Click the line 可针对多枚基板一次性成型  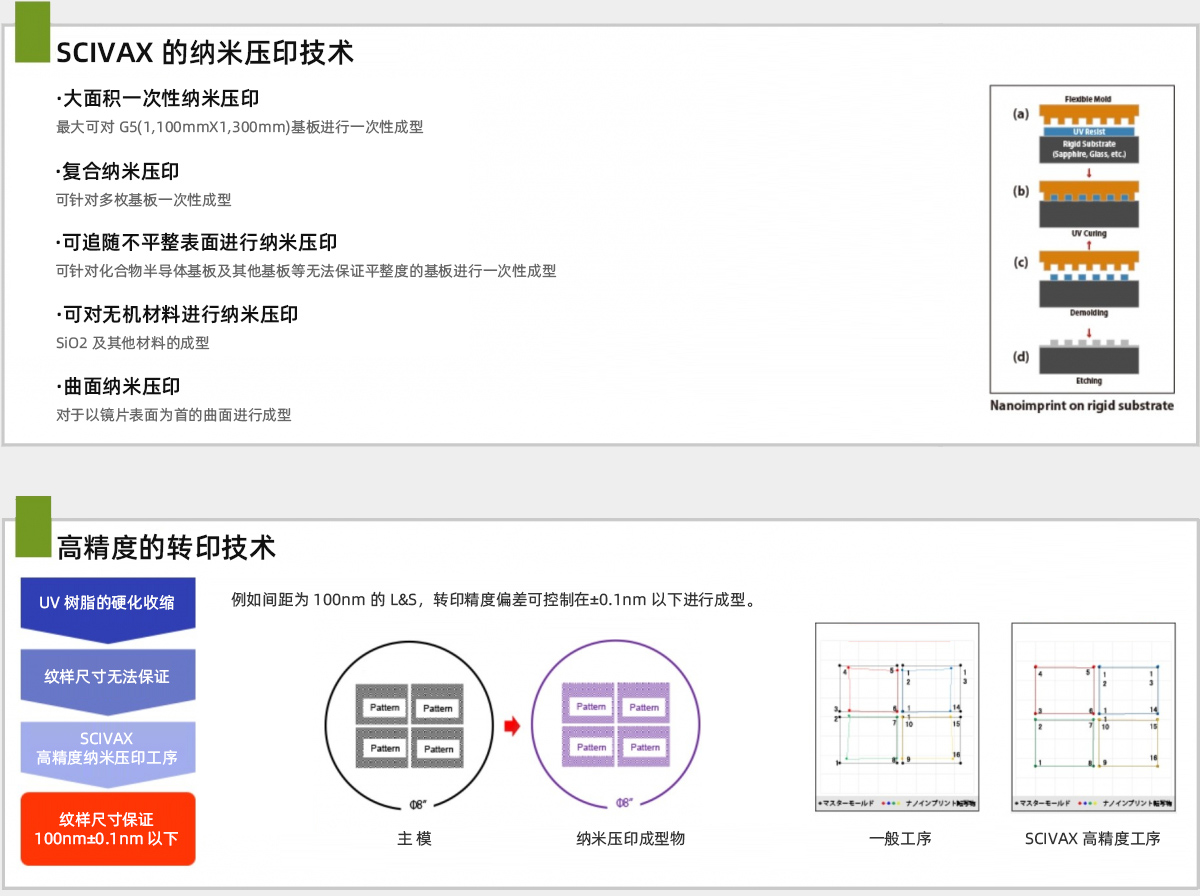(144, 199)
